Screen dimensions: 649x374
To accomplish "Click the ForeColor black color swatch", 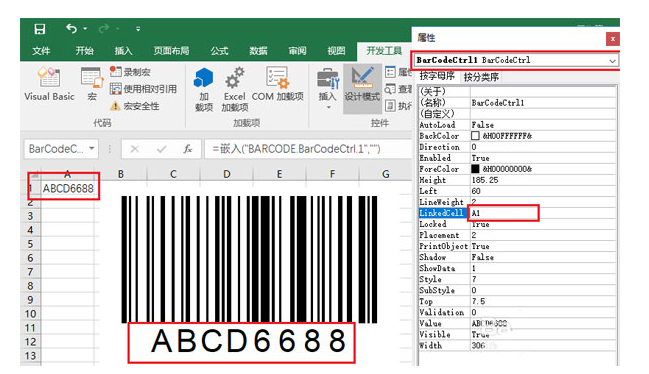I will coord(475,169).
